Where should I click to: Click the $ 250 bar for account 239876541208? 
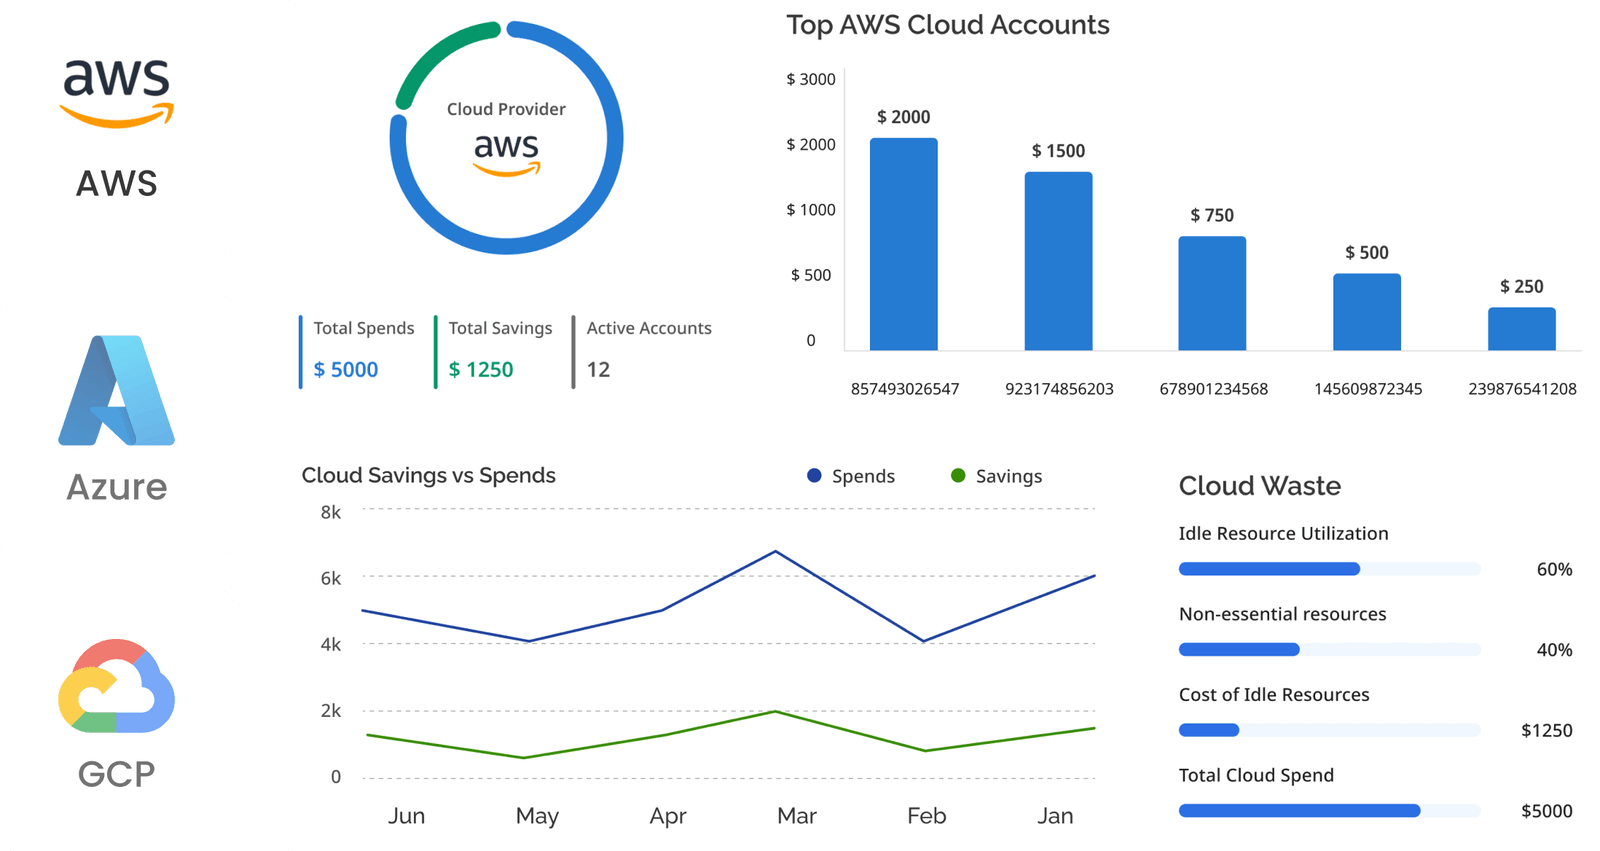pos(1521,329)
